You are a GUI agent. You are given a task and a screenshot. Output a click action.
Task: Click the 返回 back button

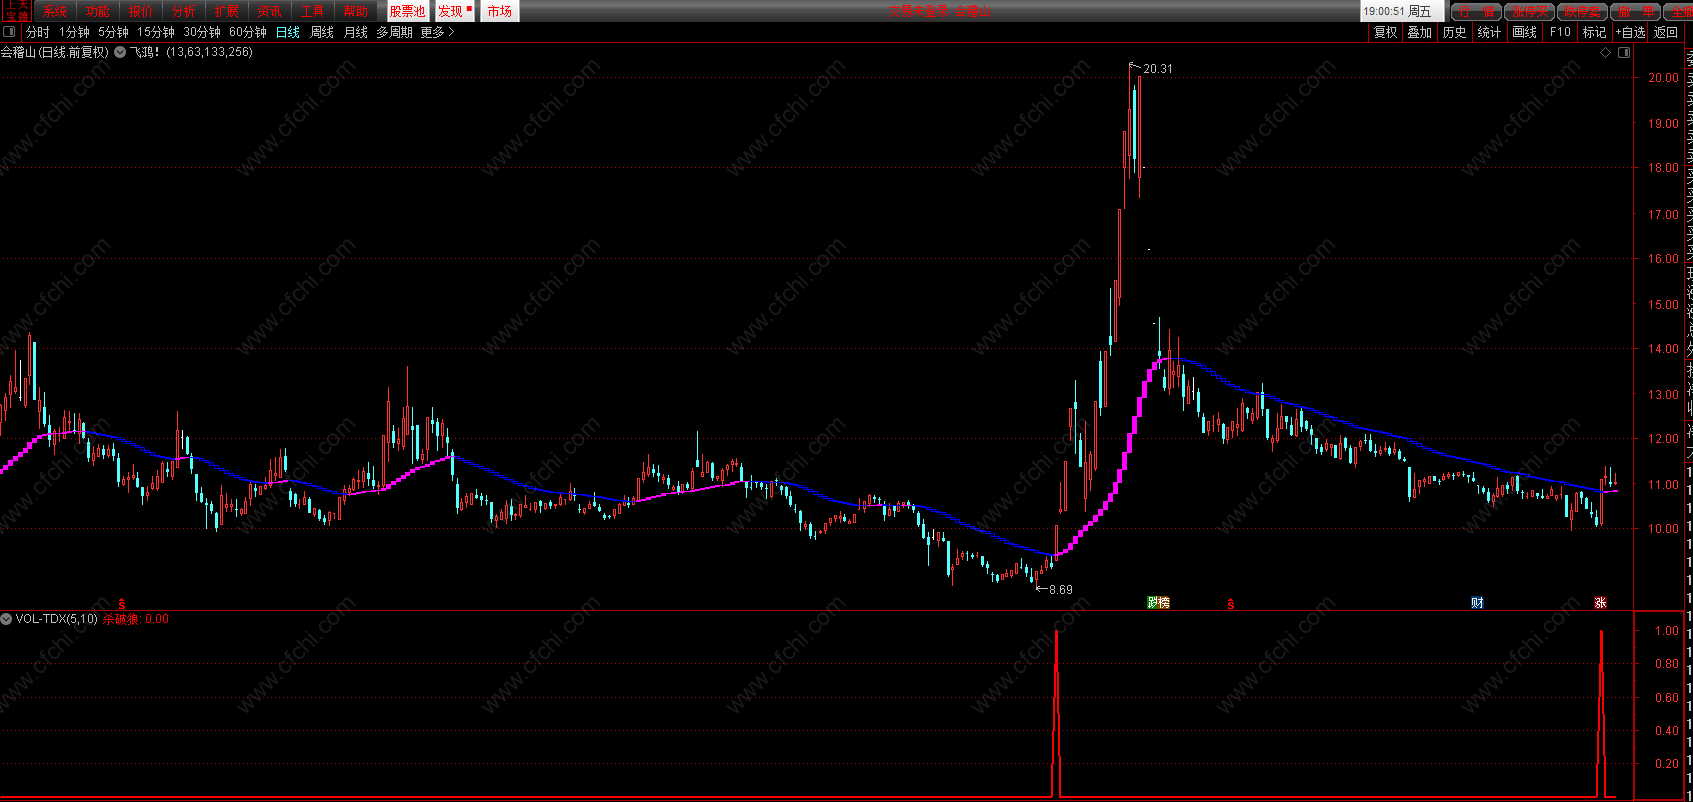pos(1666,32)
